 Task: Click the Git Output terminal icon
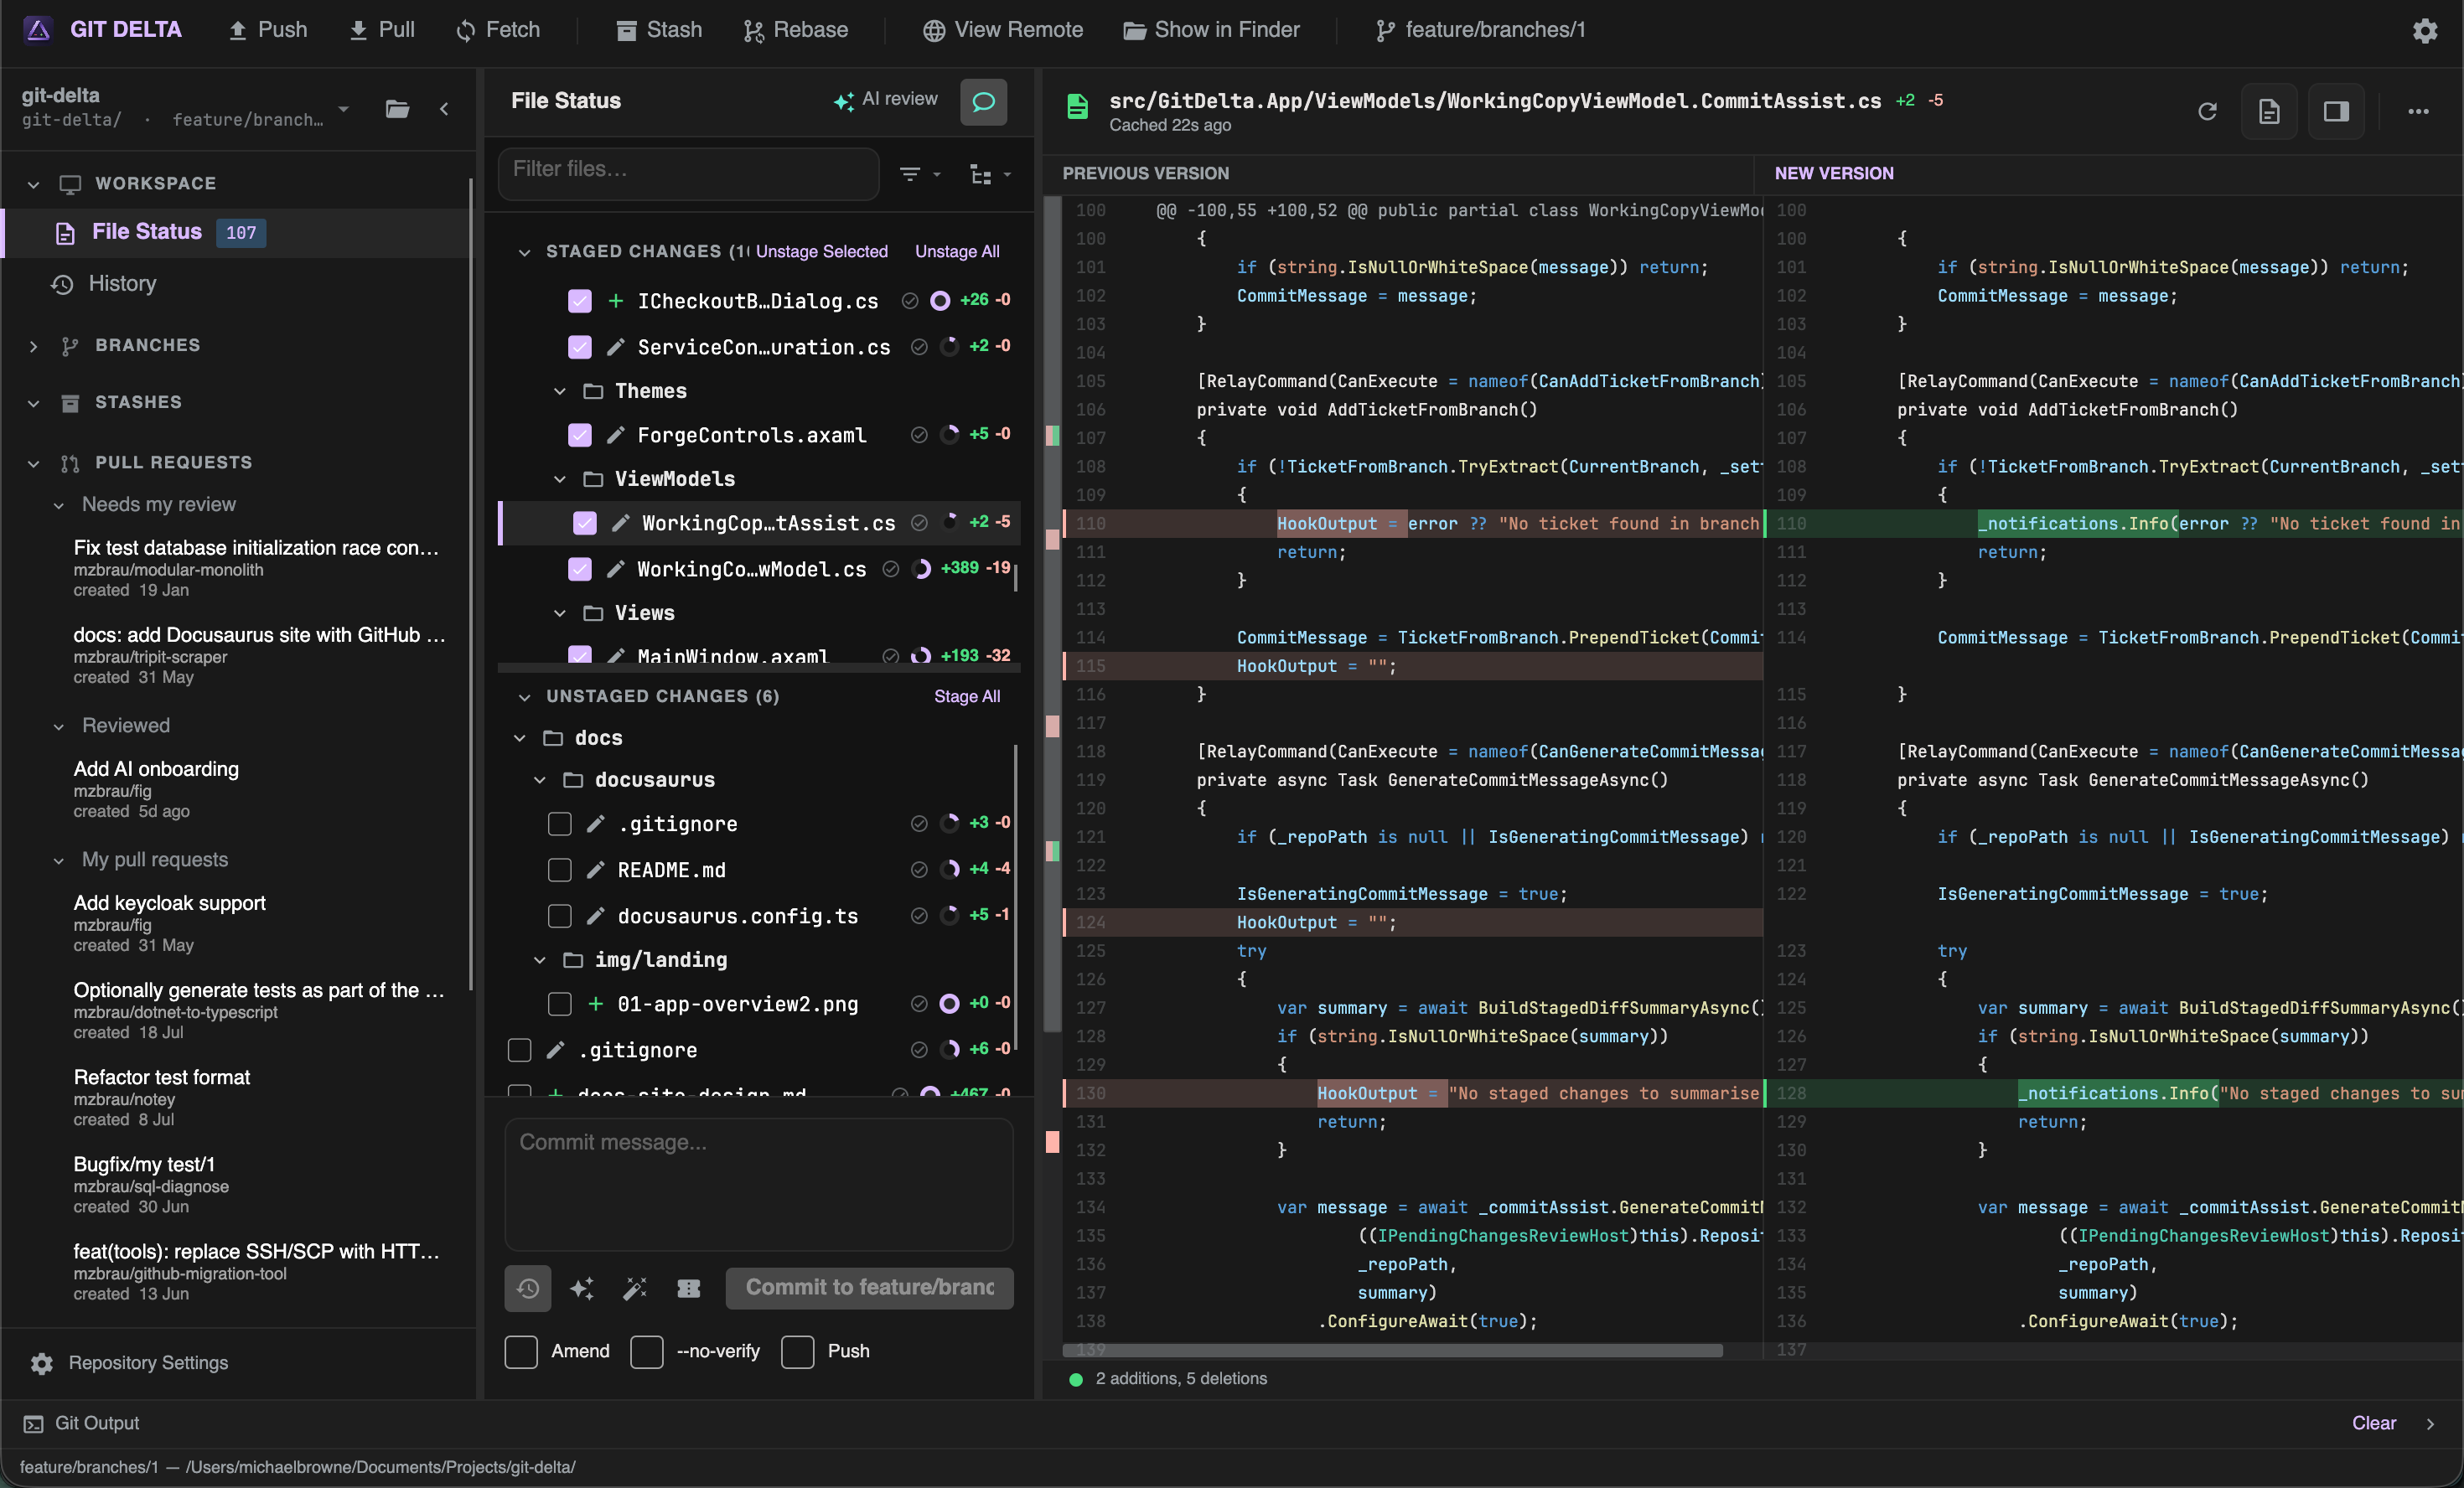(x=33, y=1424)
